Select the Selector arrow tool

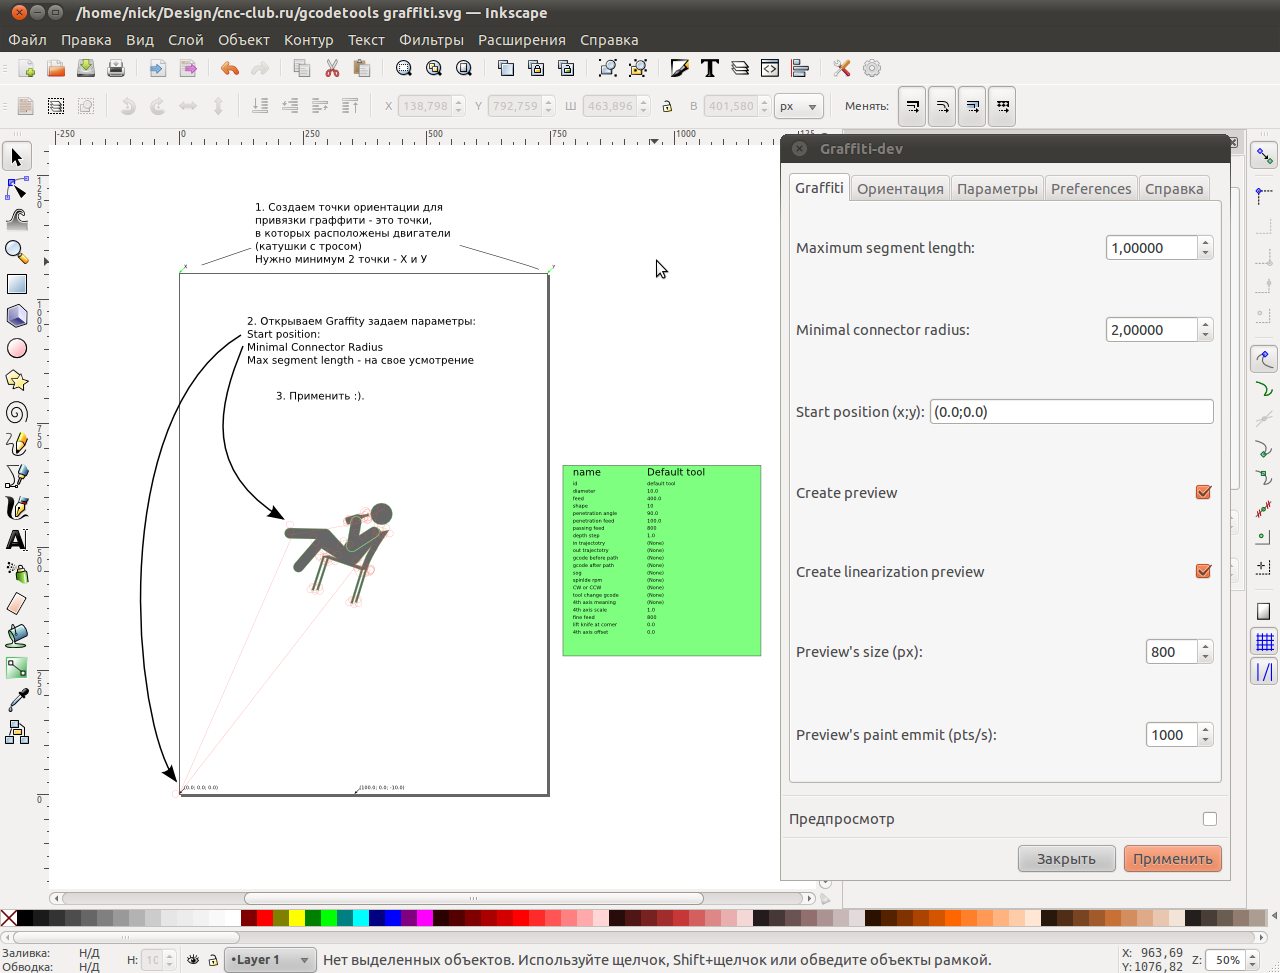click(17, 157)
